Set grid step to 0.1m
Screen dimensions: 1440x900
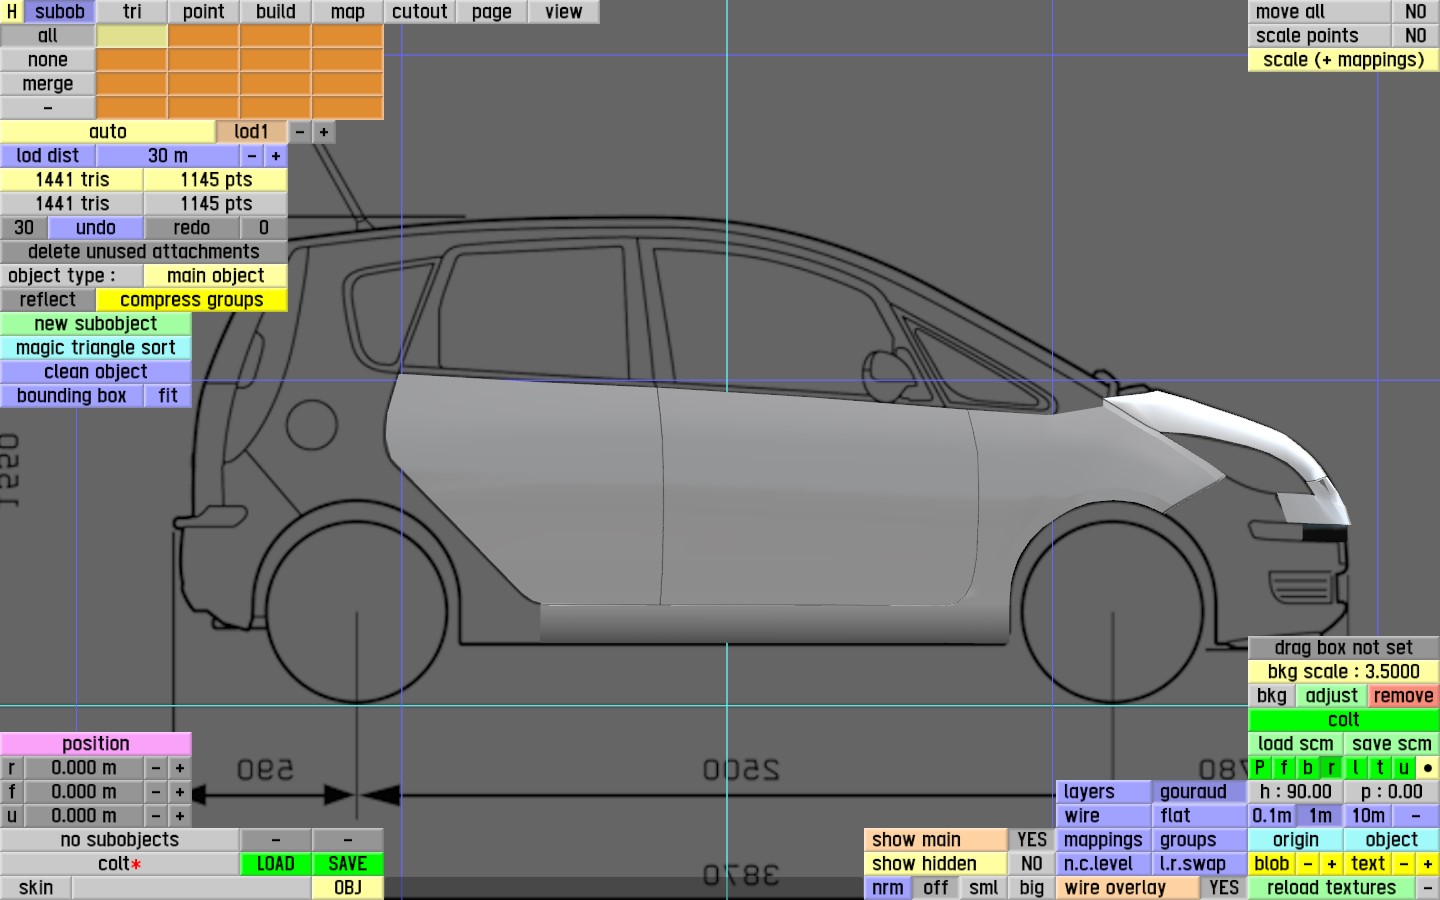tap(1272, 816)
